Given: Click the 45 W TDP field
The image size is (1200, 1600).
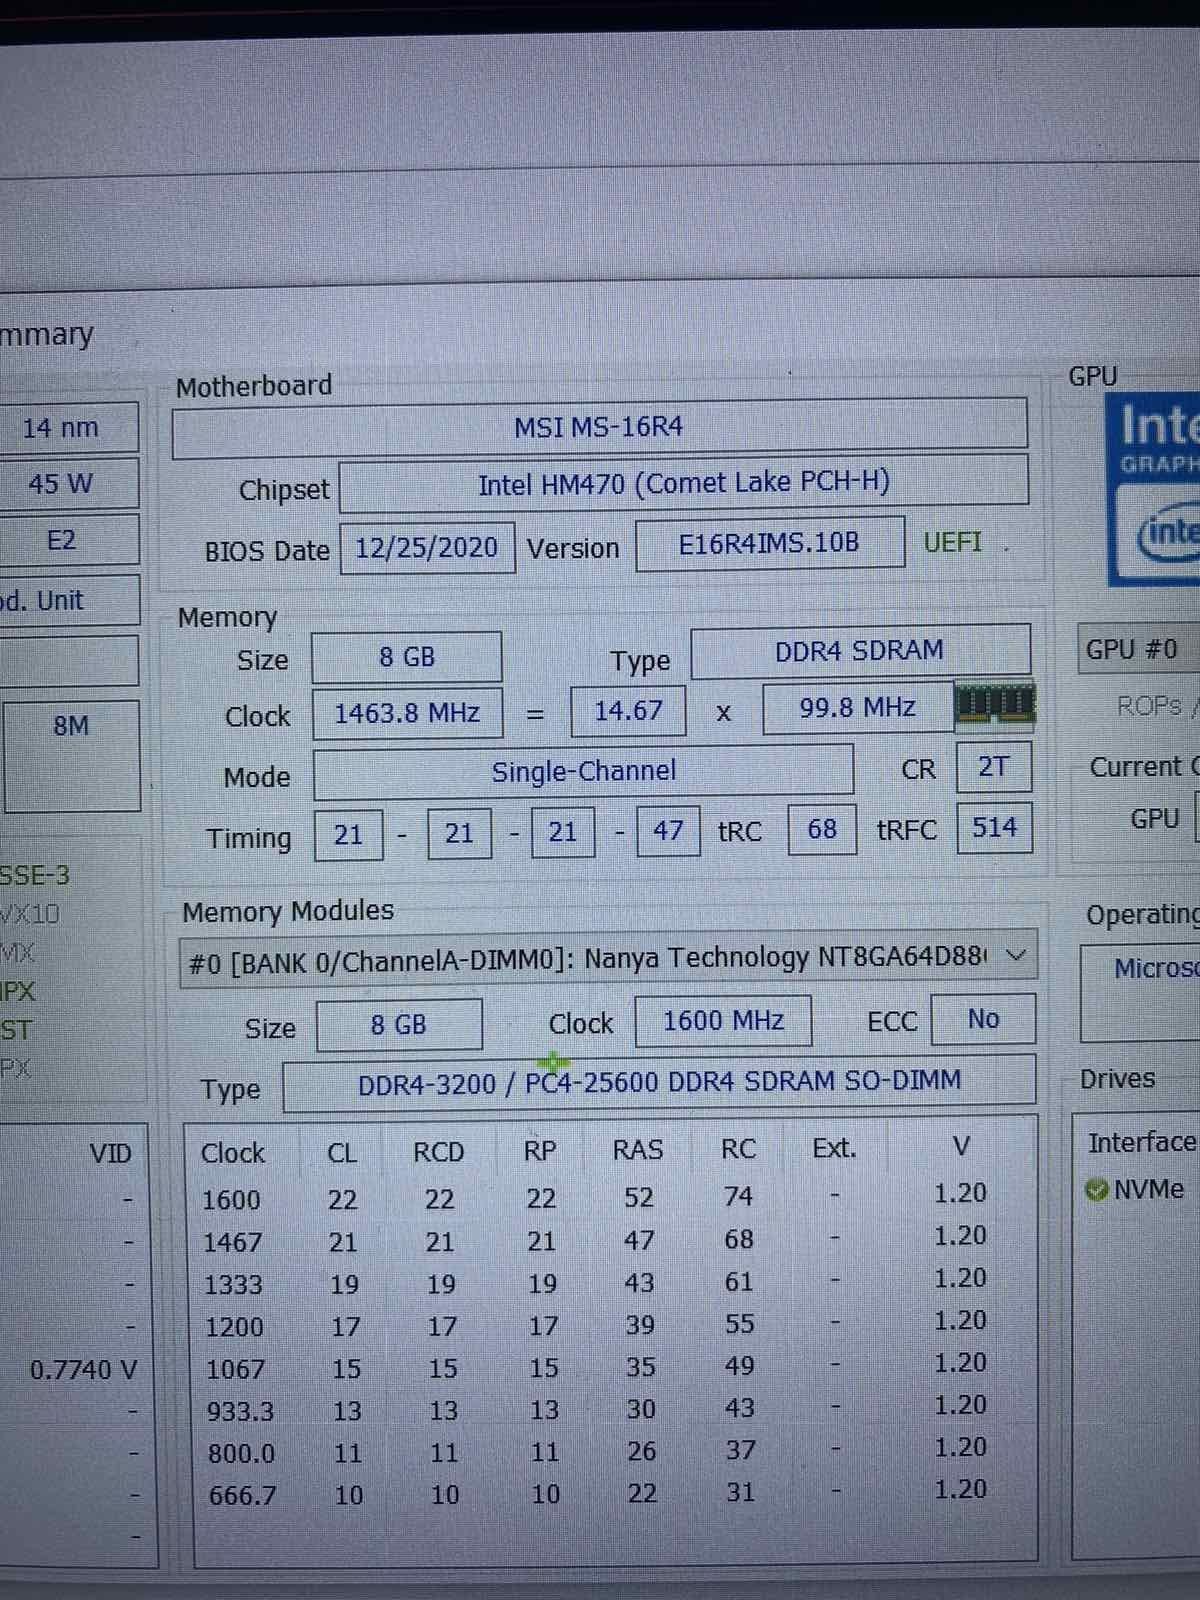Looking at the screenshot, I should point(68,485).
